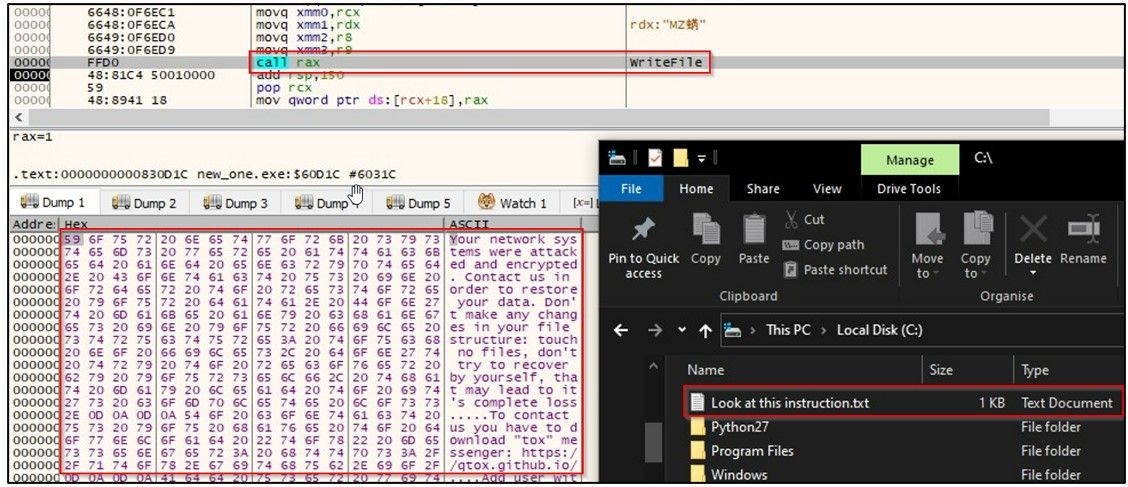Switch to the Dump 1 tab
Screen dimensions: 1128x487
tap(53, 203)
